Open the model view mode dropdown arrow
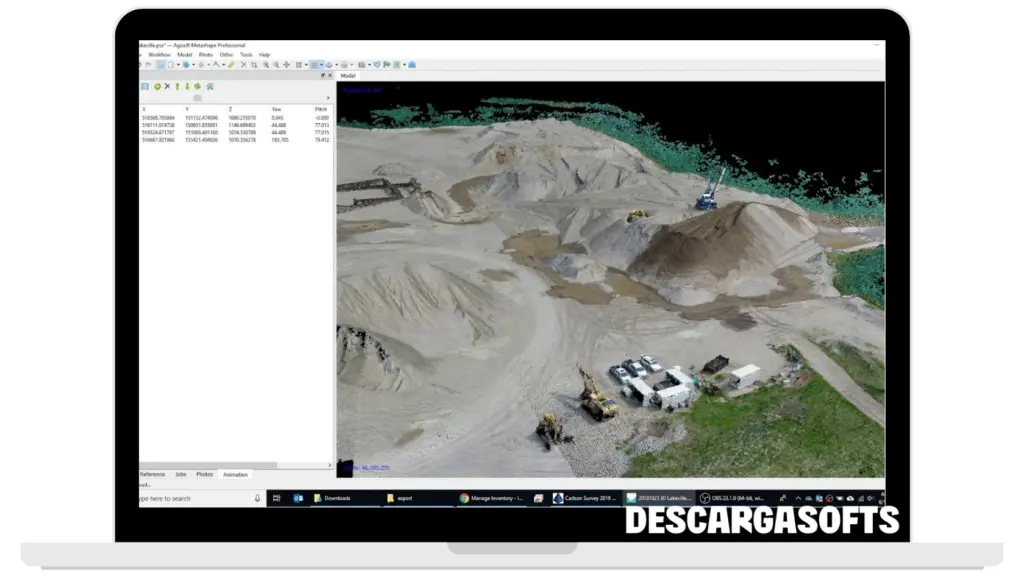The width and height of the screenshot is (1024, 576). coord(322,65)
